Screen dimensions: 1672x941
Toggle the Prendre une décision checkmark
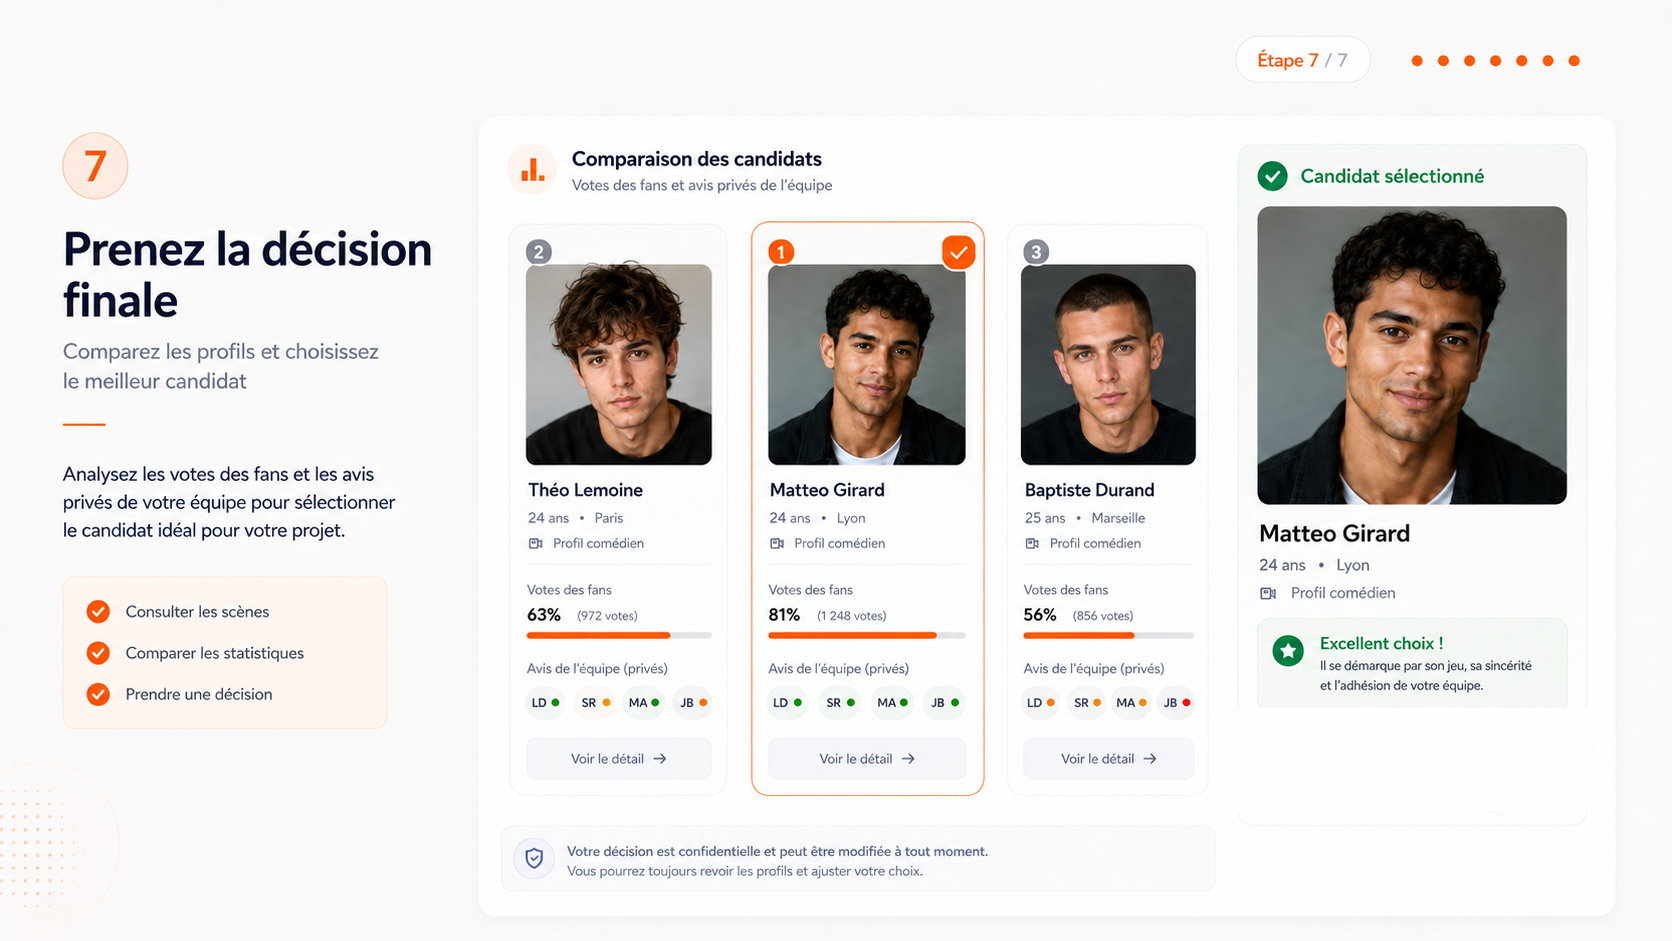tap(98, 694)
